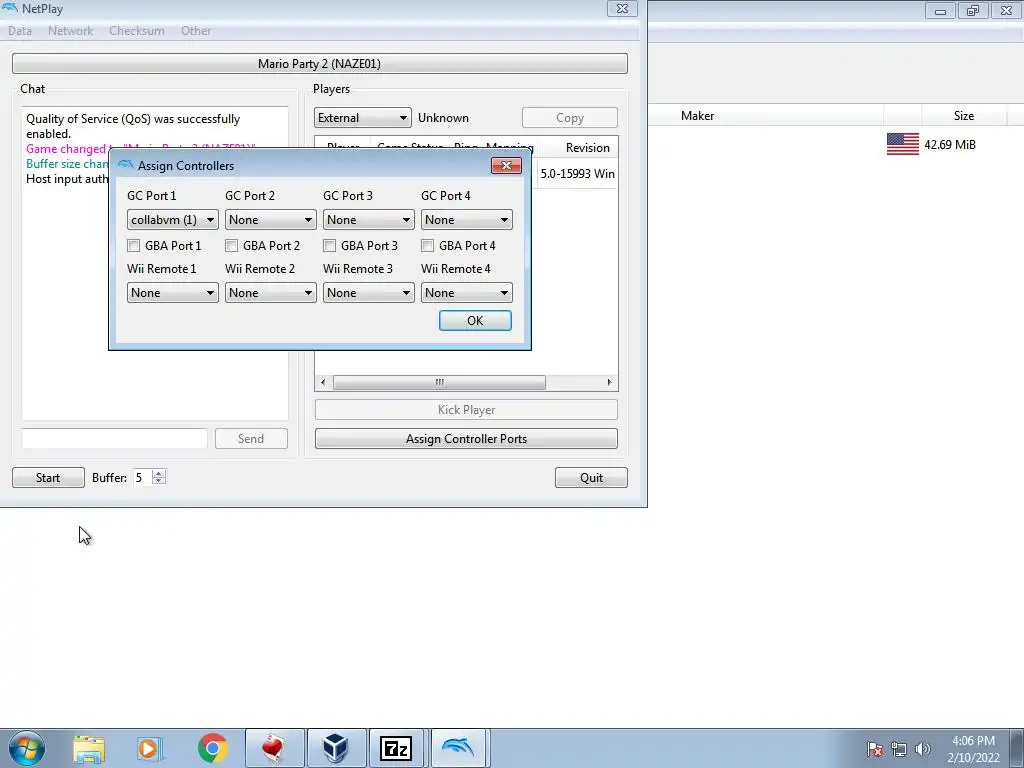Open GC Port 2 player dropdown
This screenshot has width=1024, height=768.
pos(270,220)
